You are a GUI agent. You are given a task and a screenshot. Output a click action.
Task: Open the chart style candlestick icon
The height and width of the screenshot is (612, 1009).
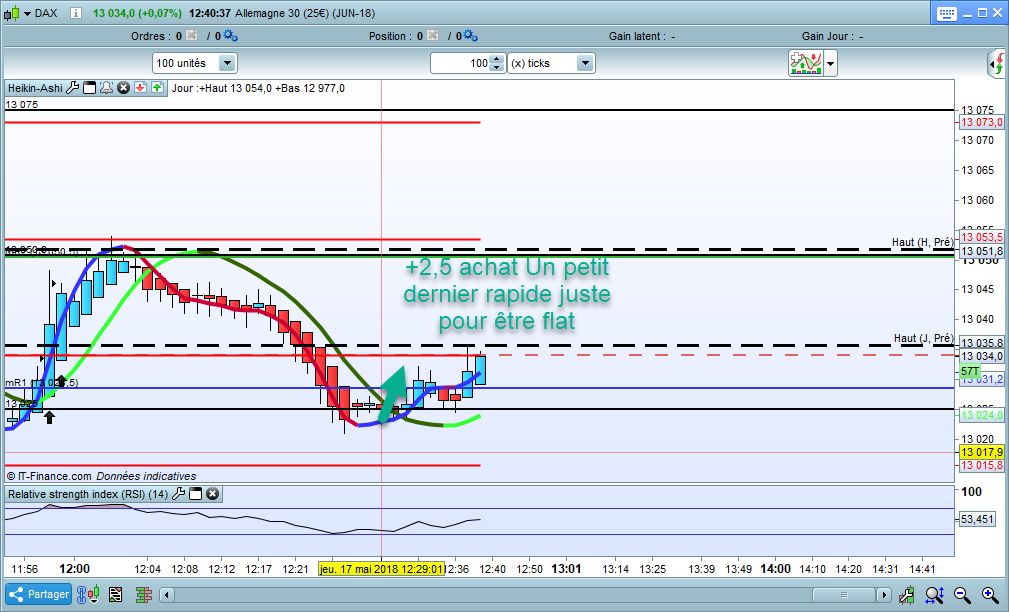point(12,13)
